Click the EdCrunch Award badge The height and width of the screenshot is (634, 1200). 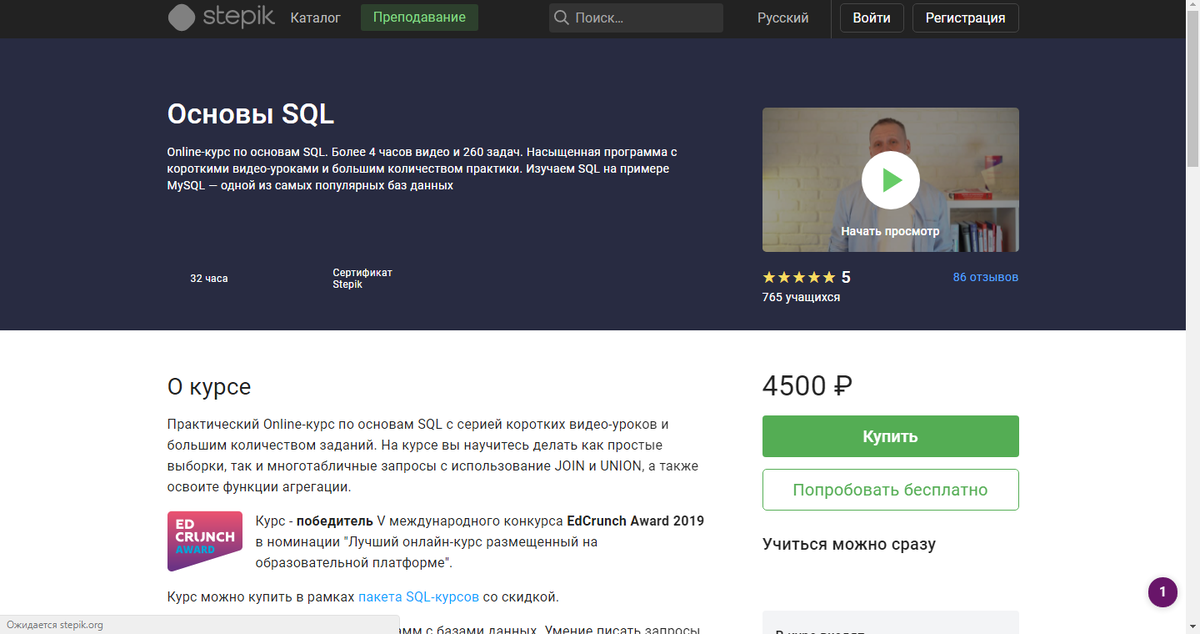(x=205, y=541)
